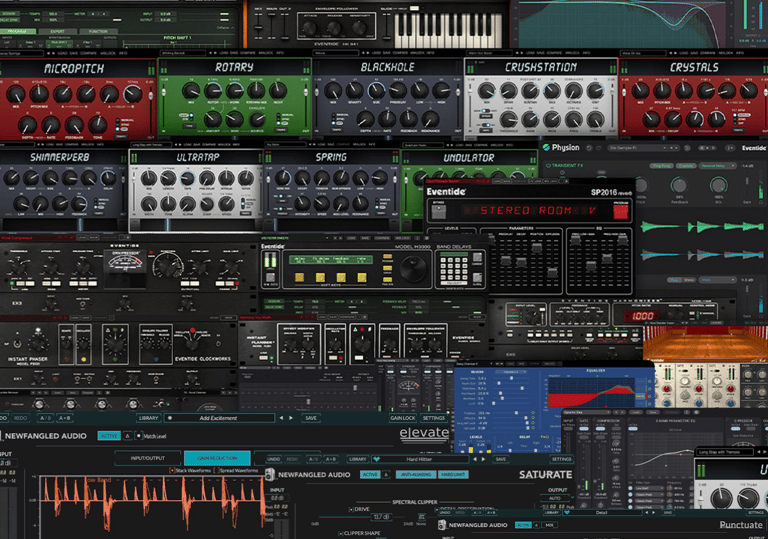This screenshot has width=768, height=539.
Task: Open the Gain Reduction tab in Elevate
Action: (x=217, y=458)
